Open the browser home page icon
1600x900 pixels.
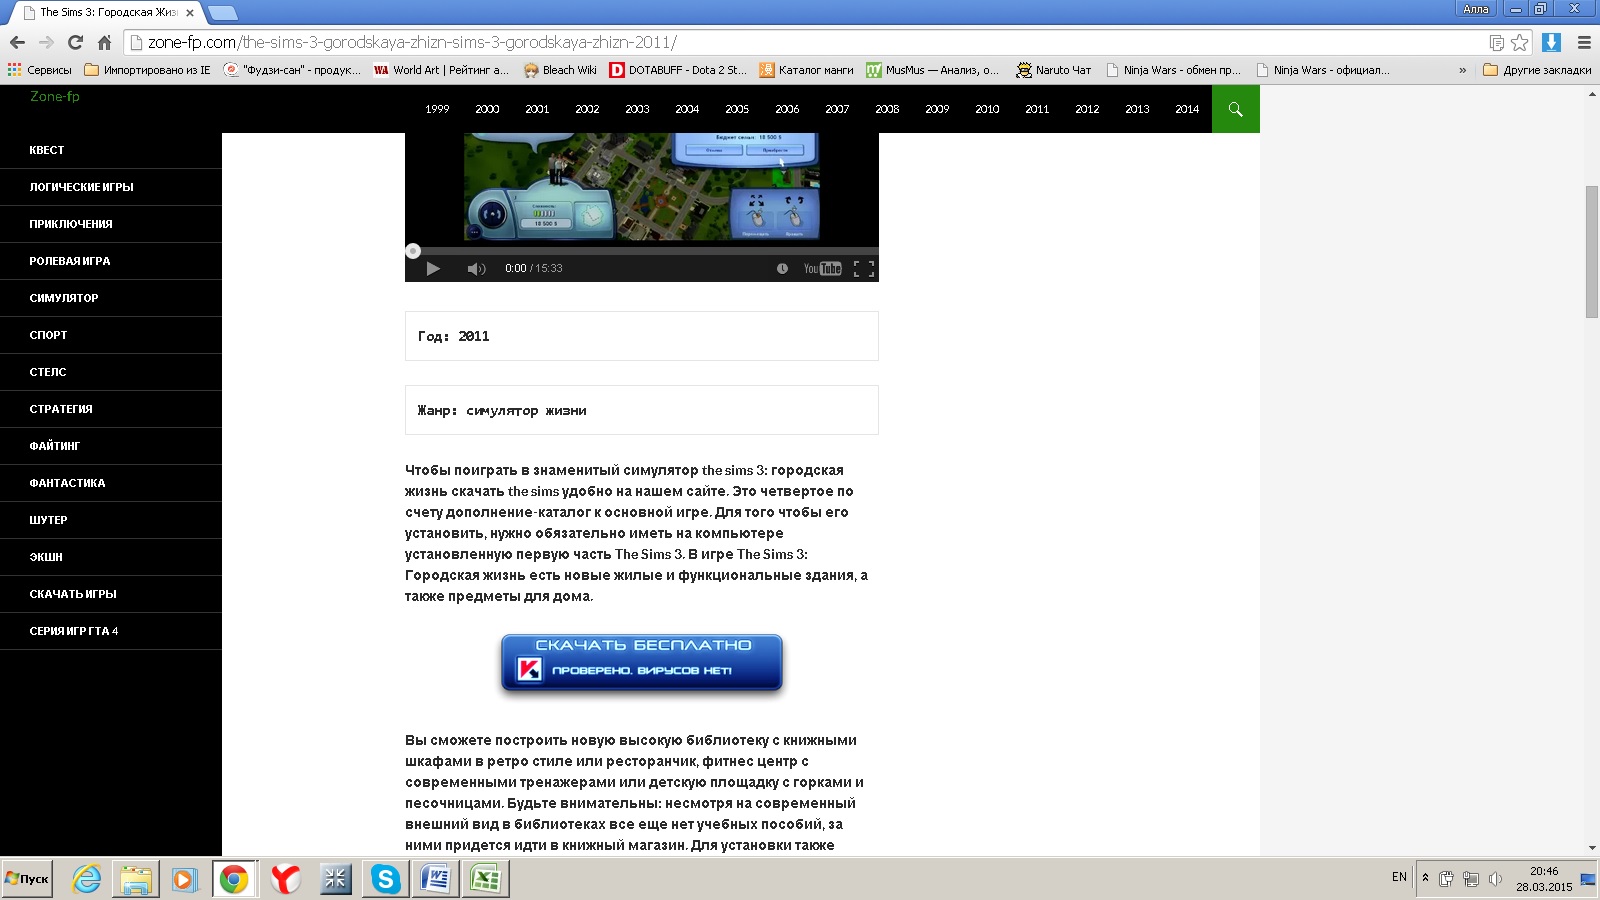[x=104, y=42]
